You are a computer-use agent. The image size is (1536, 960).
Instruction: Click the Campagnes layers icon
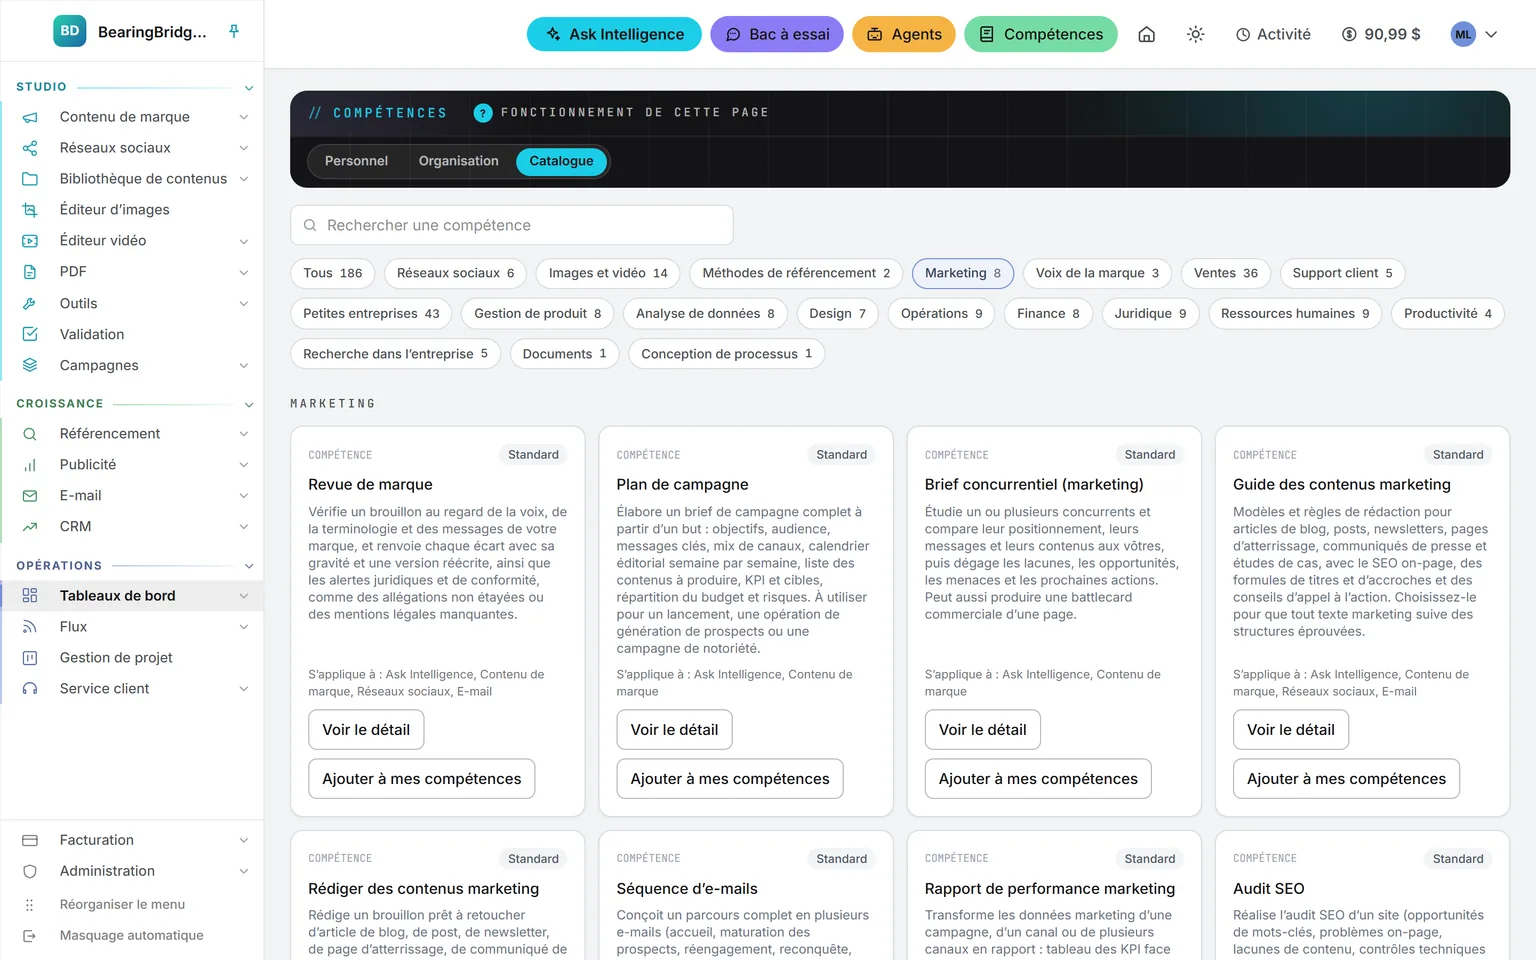(x=30, y=365)
